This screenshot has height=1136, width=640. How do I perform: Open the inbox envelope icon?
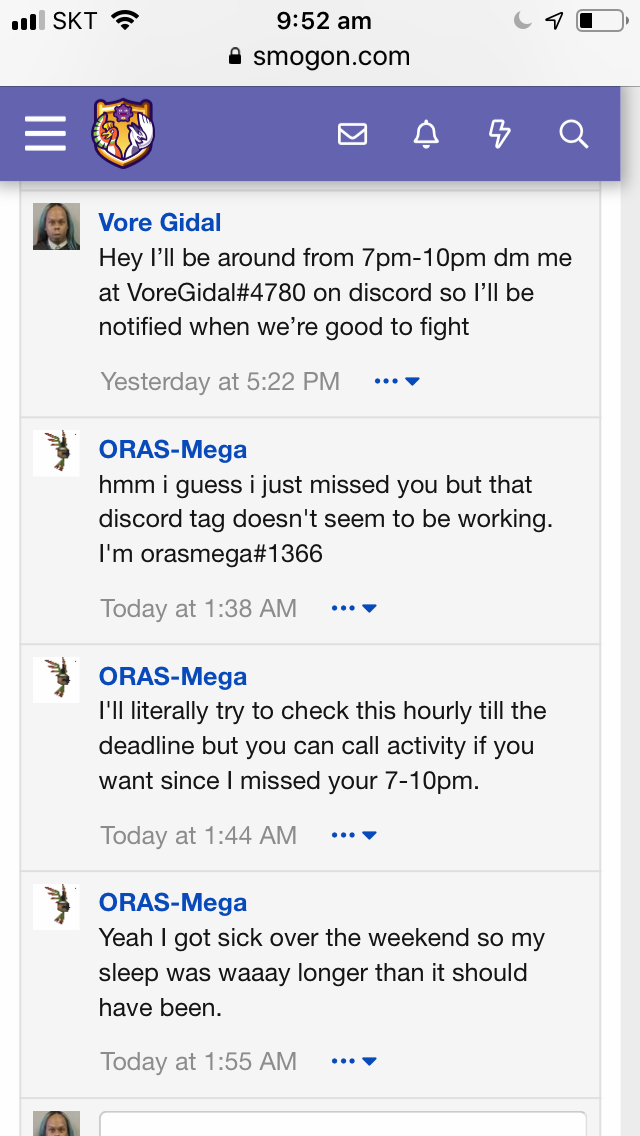(x=352, y=134)
